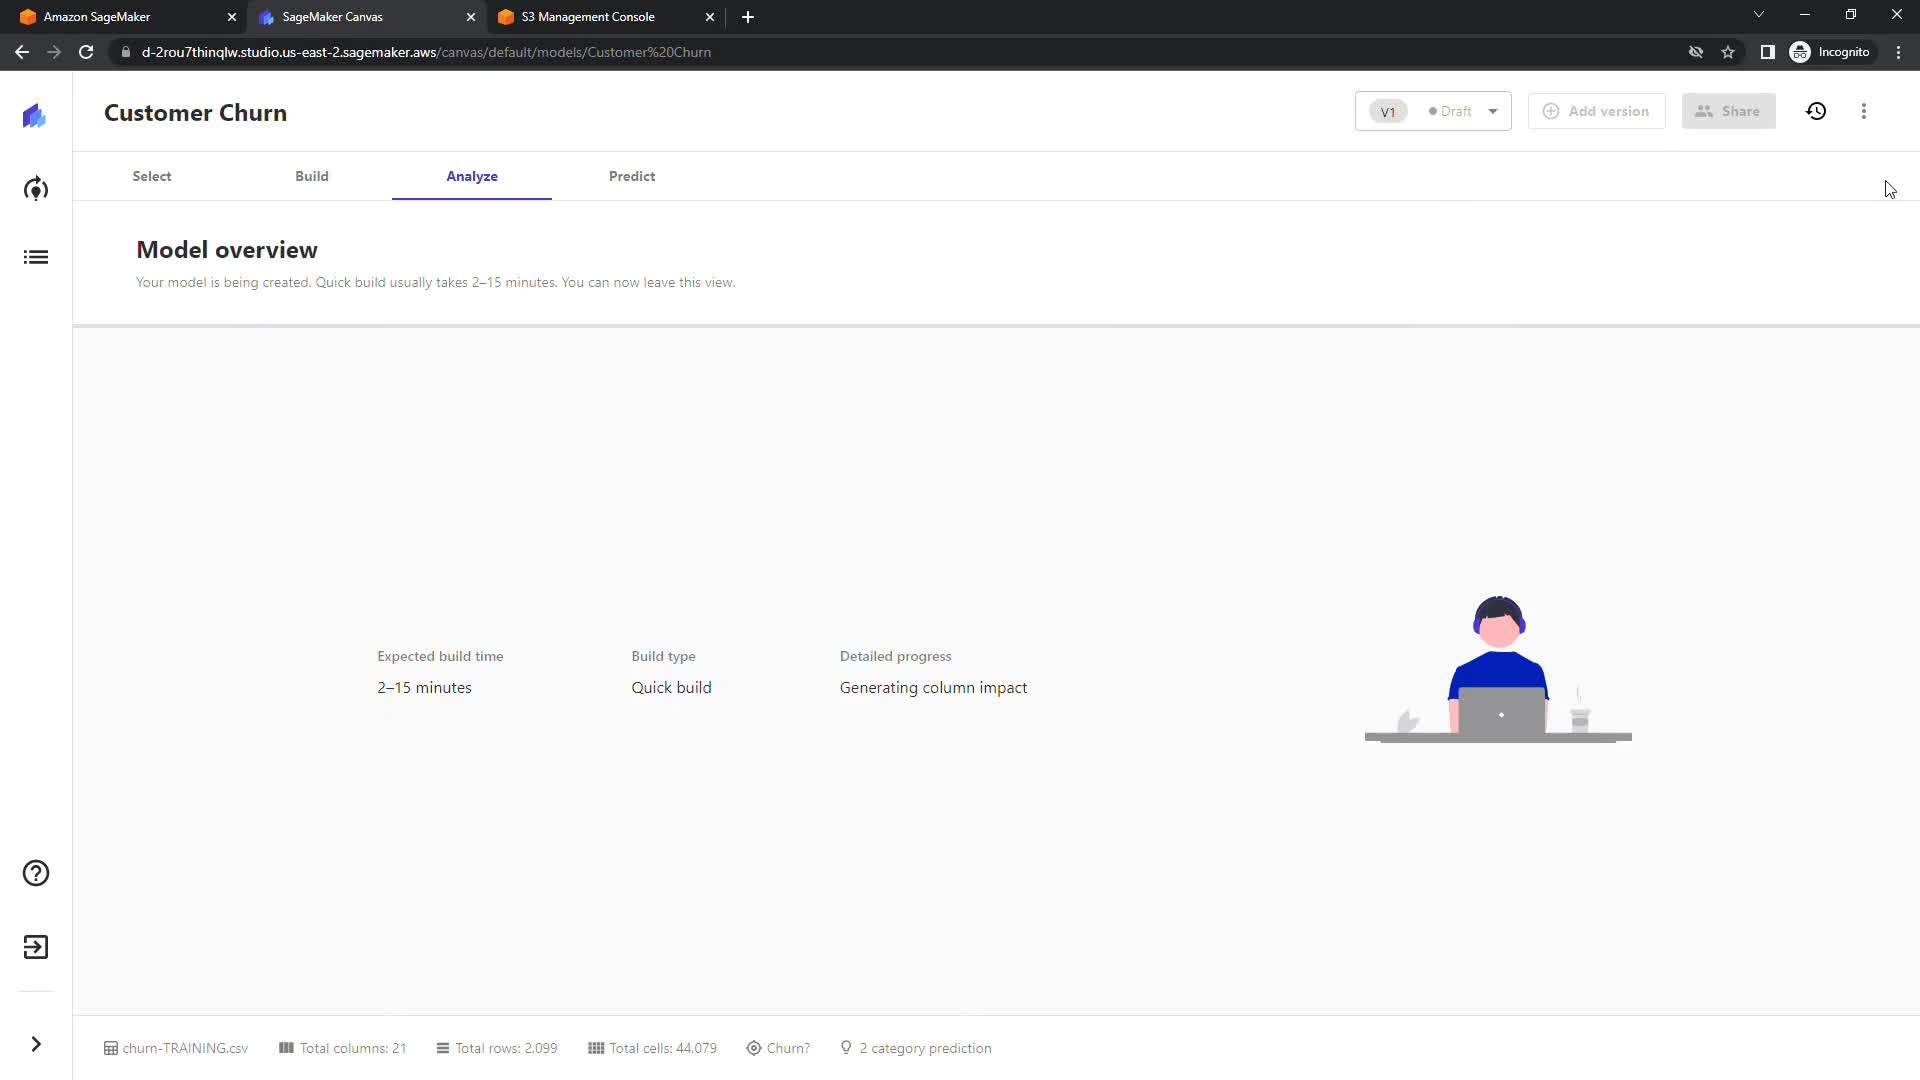The height and width of the screenshot is (1080, 1920).
Task: Open the three-dot model options menu
Action: pos(1863,111)
